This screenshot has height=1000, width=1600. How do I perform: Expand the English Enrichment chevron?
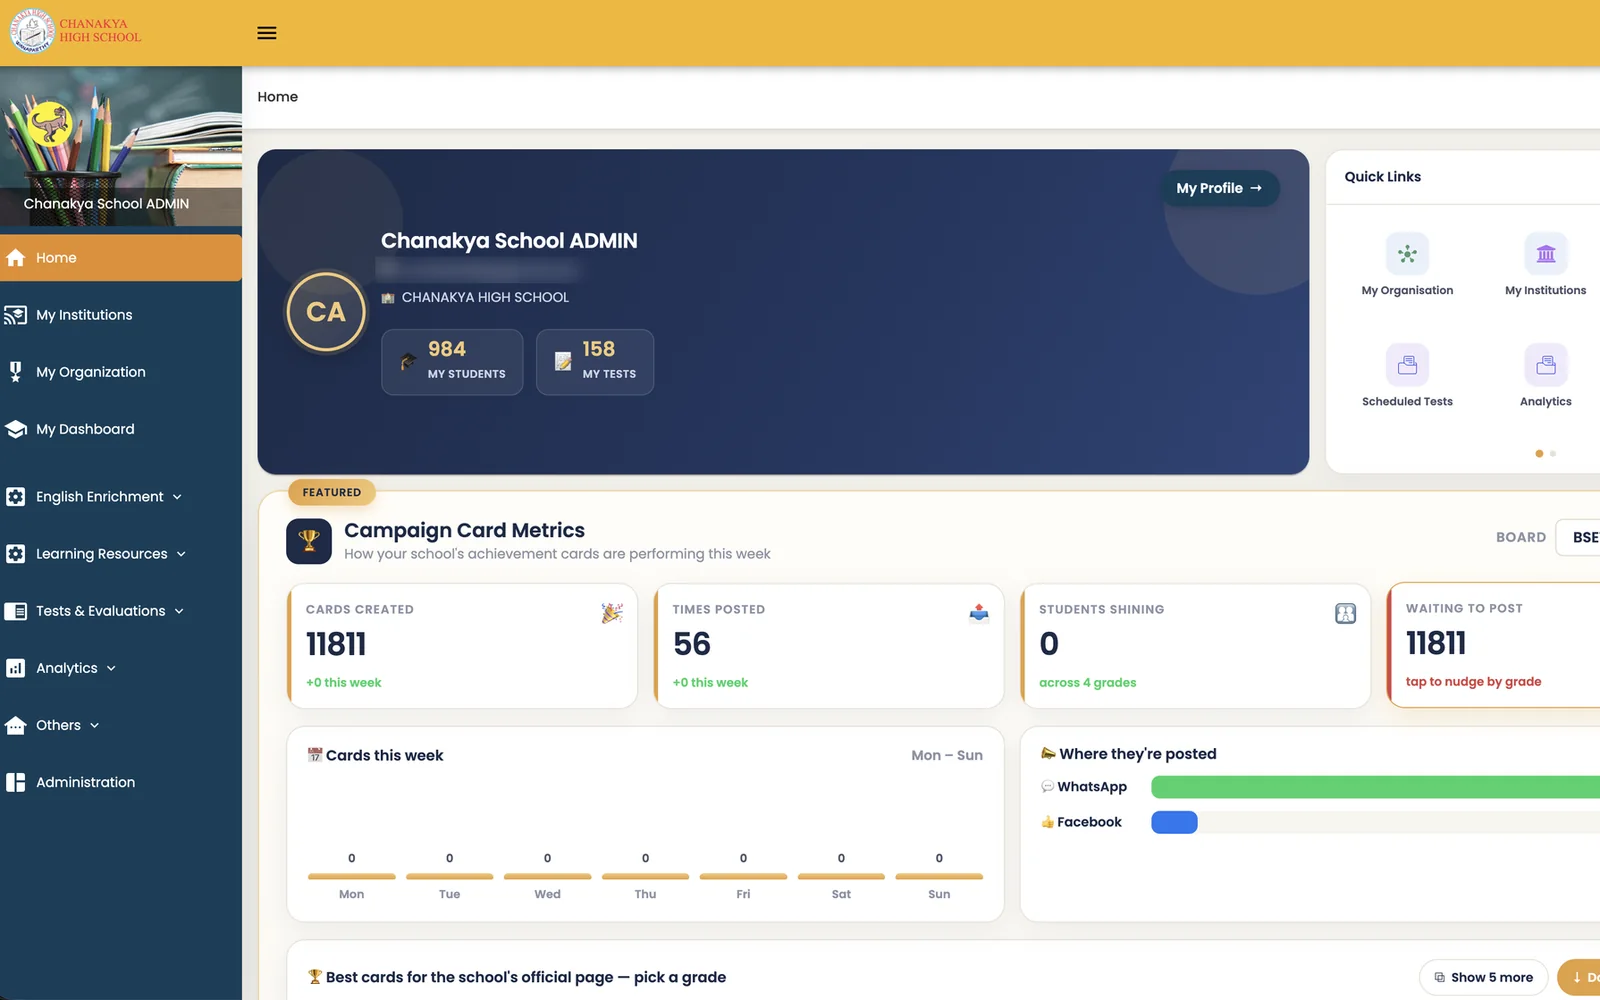click(177, 497)
